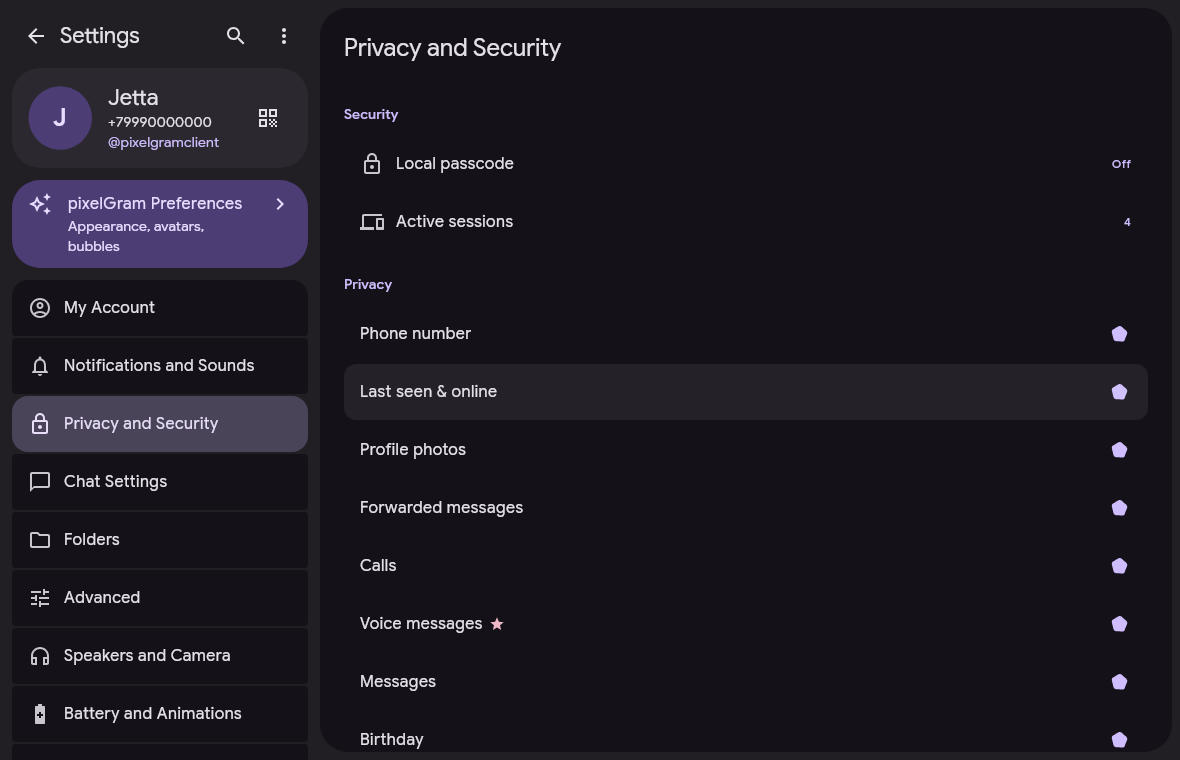Click the pentagon icon beside Phone number

1119,334
